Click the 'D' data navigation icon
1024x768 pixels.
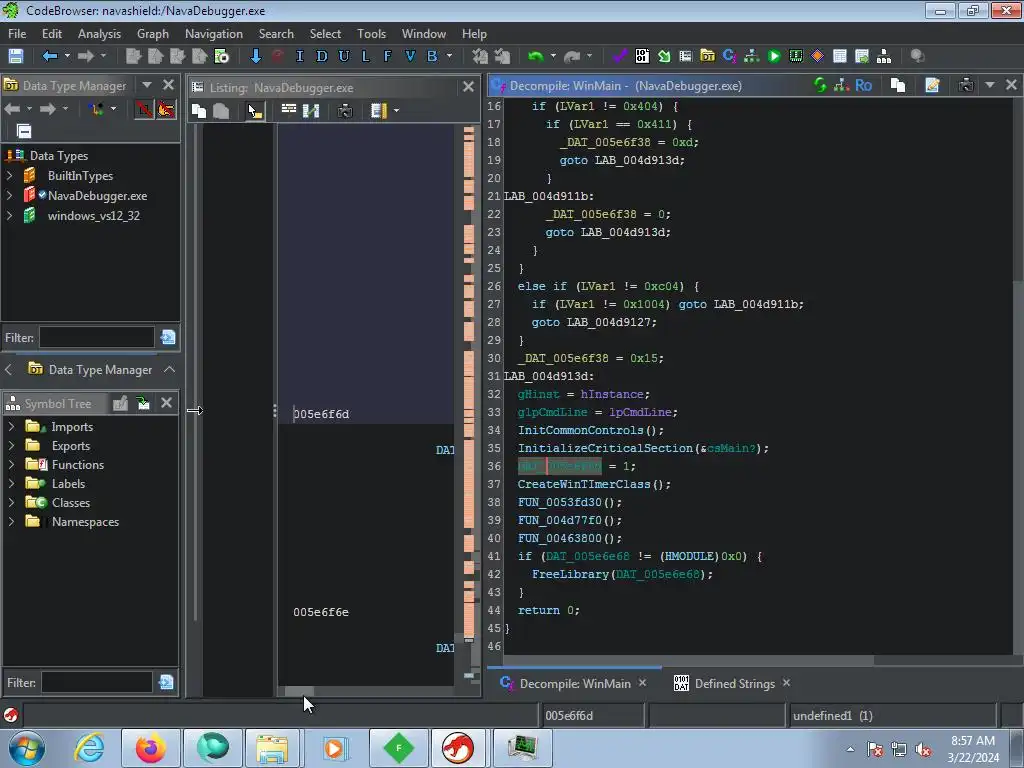(321, 56)
